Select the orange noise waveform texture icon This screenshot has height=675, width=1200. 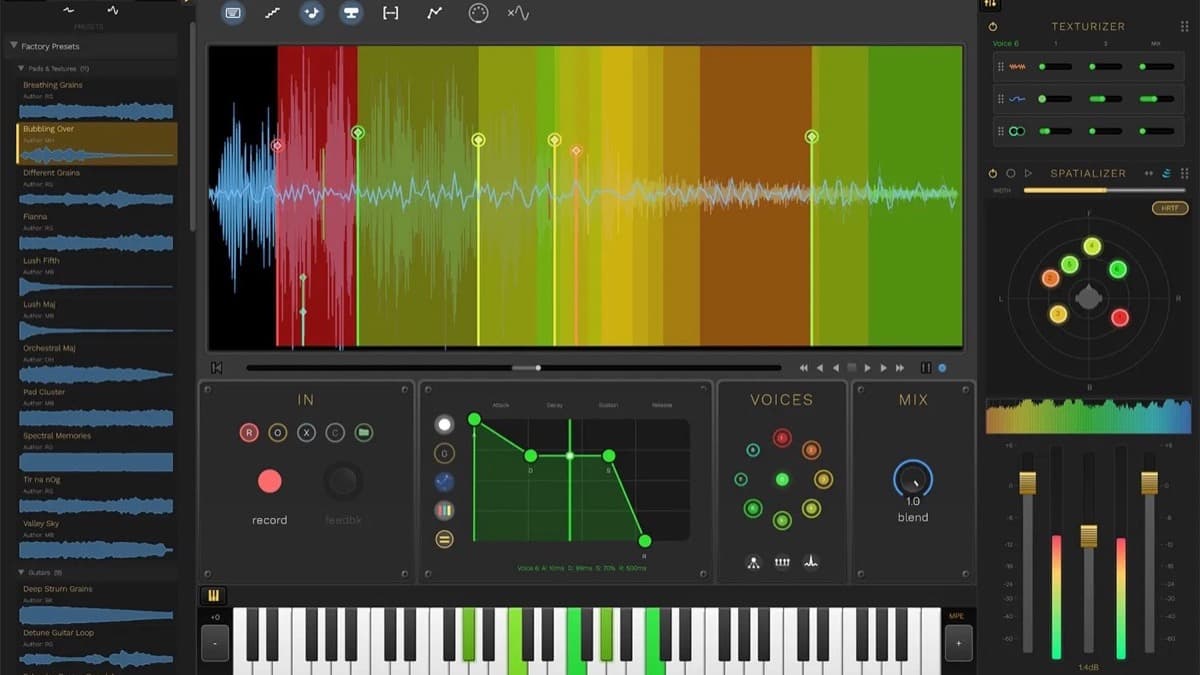[x=1017, y=67]
